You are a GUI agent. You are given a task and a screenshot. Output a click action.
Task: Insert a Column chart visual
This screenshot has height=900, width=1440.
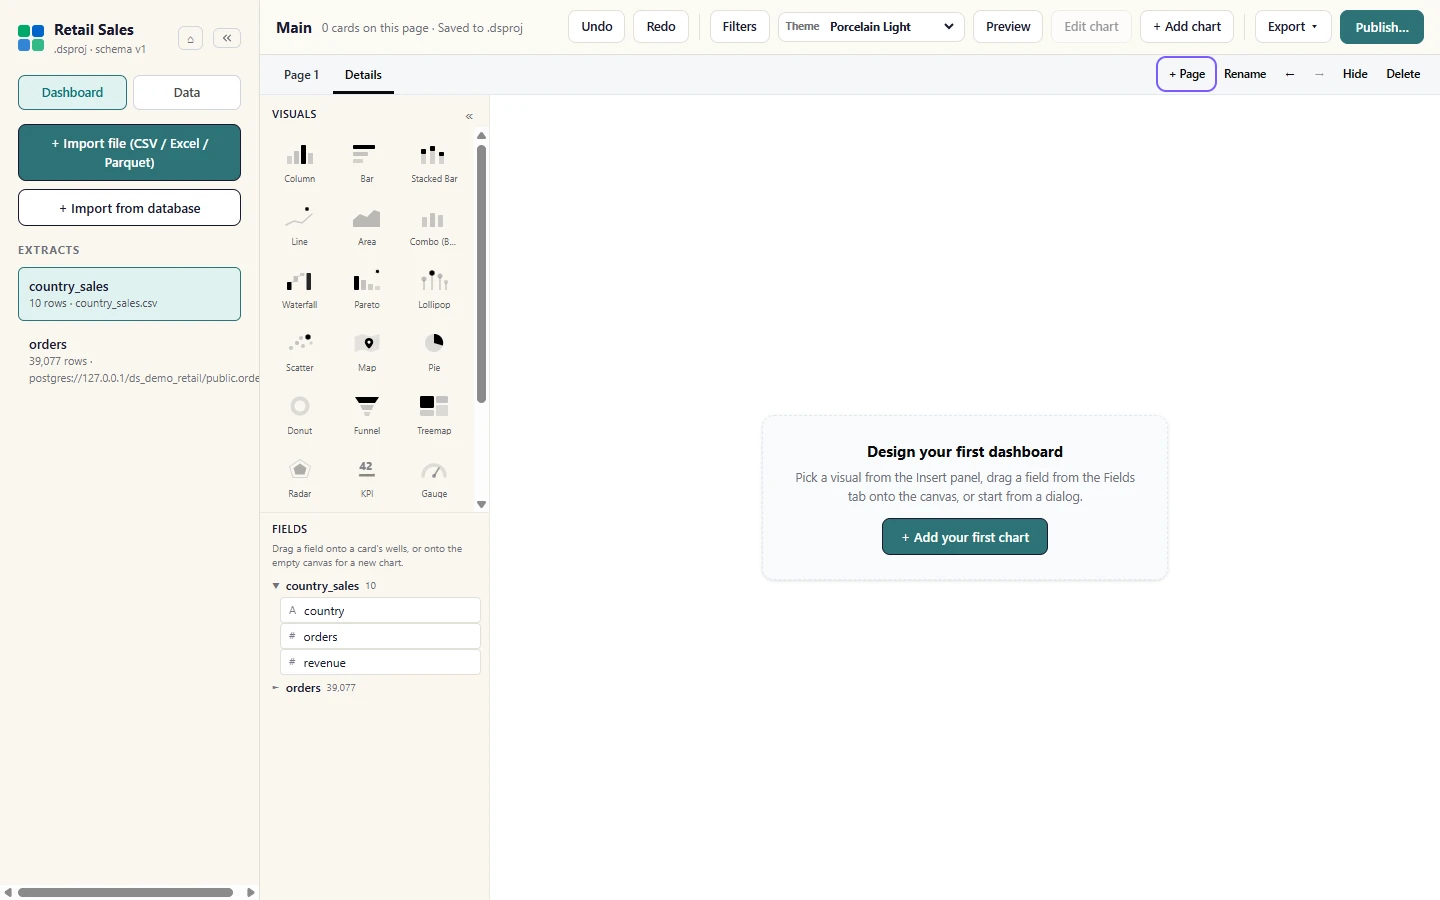pos(300,163)
